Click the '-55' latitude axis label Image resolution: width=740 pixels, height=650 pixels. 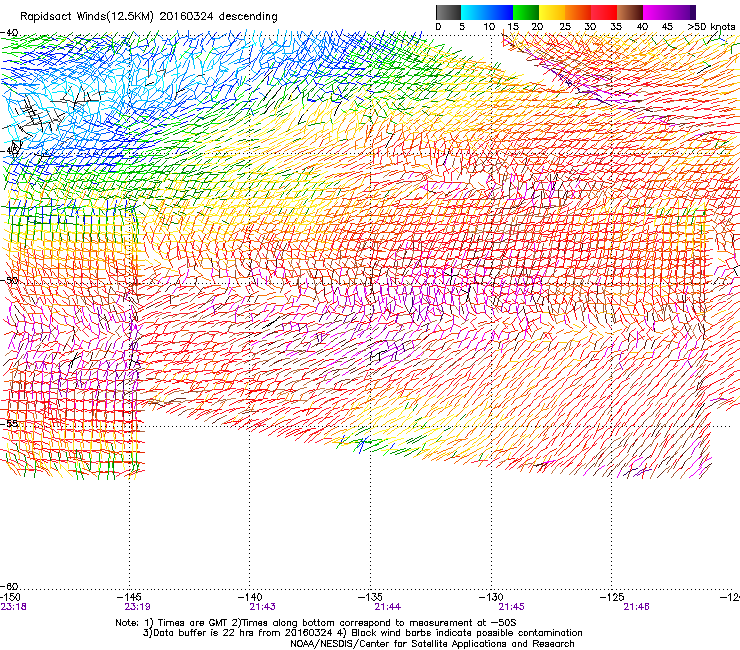click(x=9, y=423)
